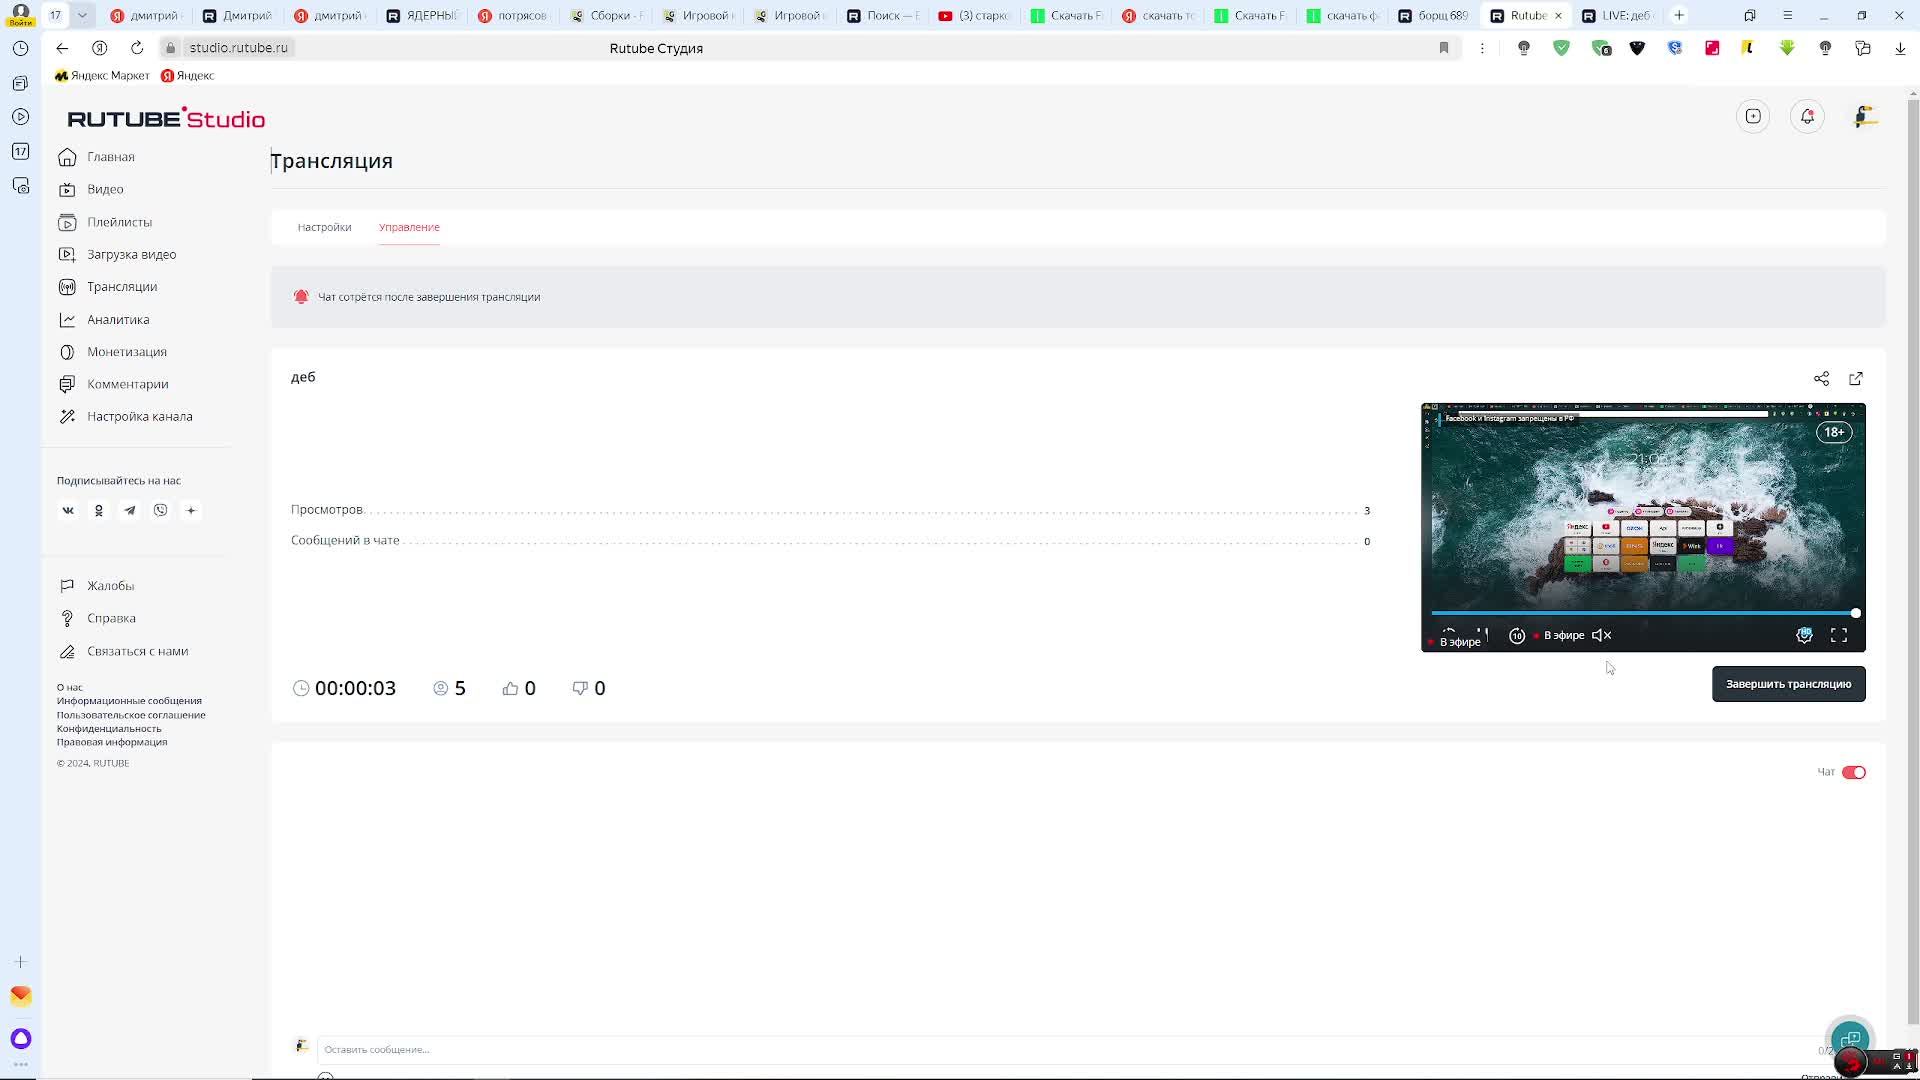This screenshot has height=1080, width=1920.
Task: Switch to the Настройки tab
Action: coord(324,227)
